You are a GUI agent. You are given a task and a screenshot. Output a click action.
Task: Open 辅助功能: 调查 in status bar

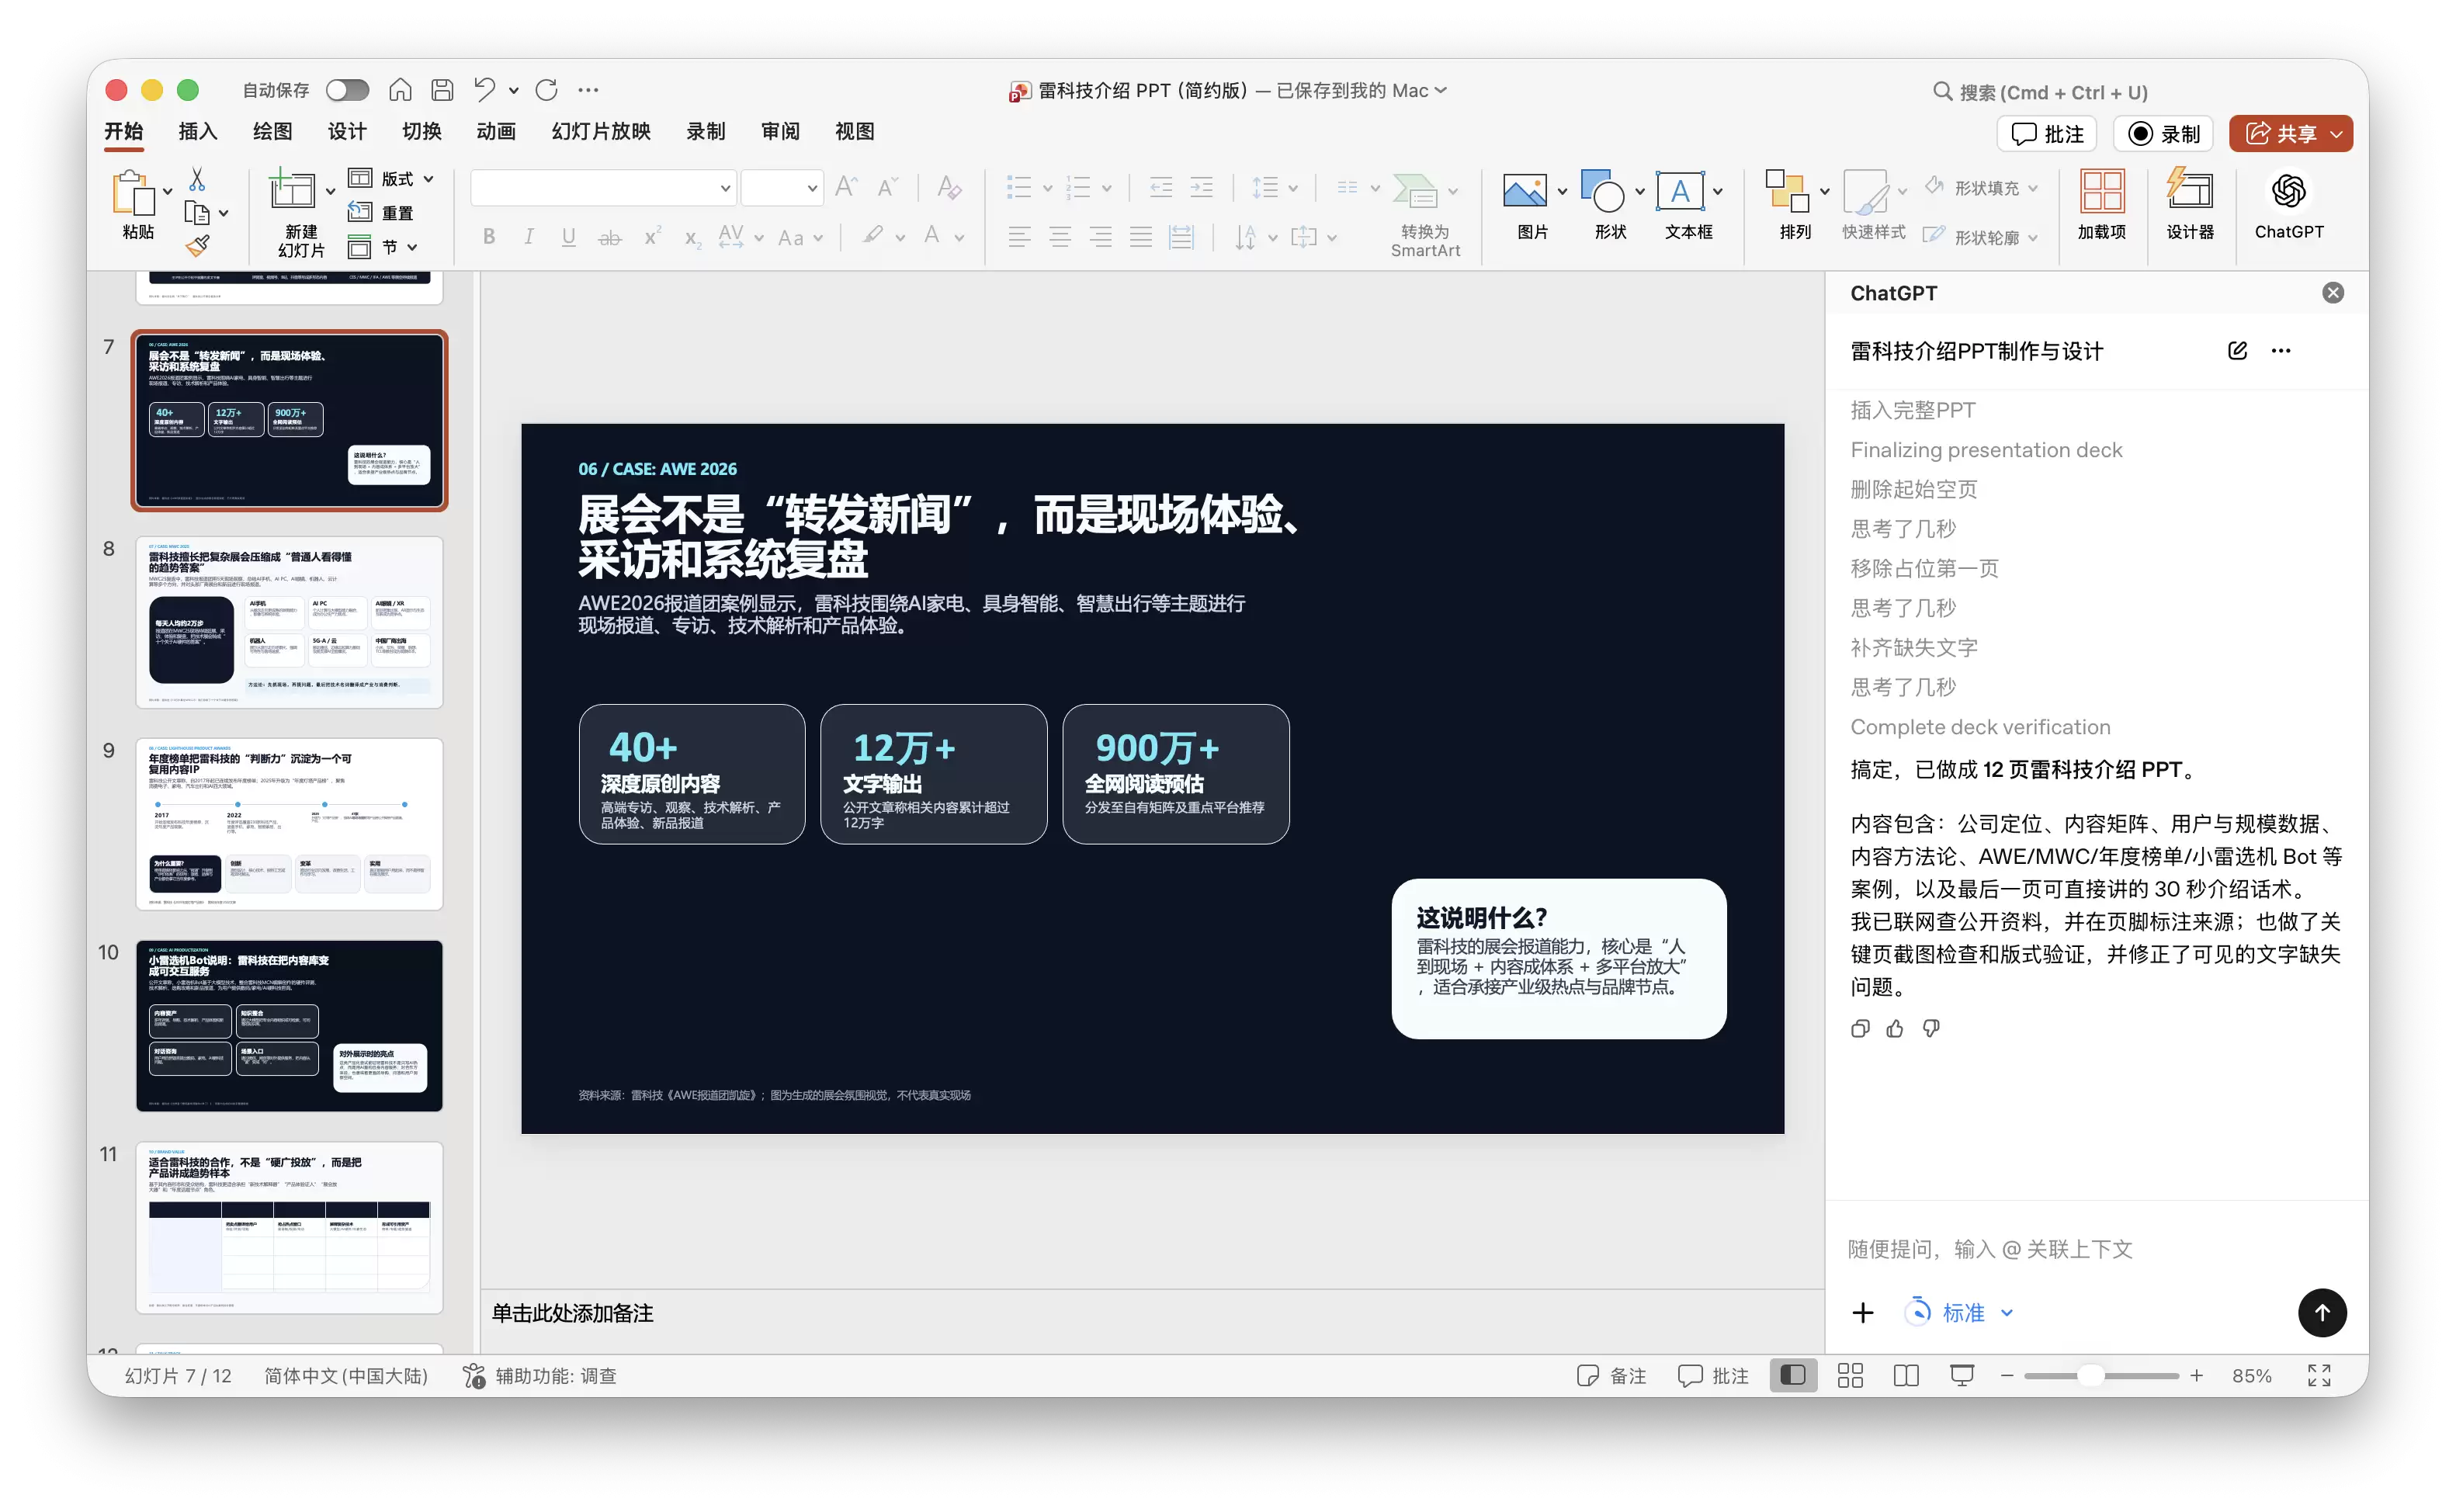coord(540,1375)
